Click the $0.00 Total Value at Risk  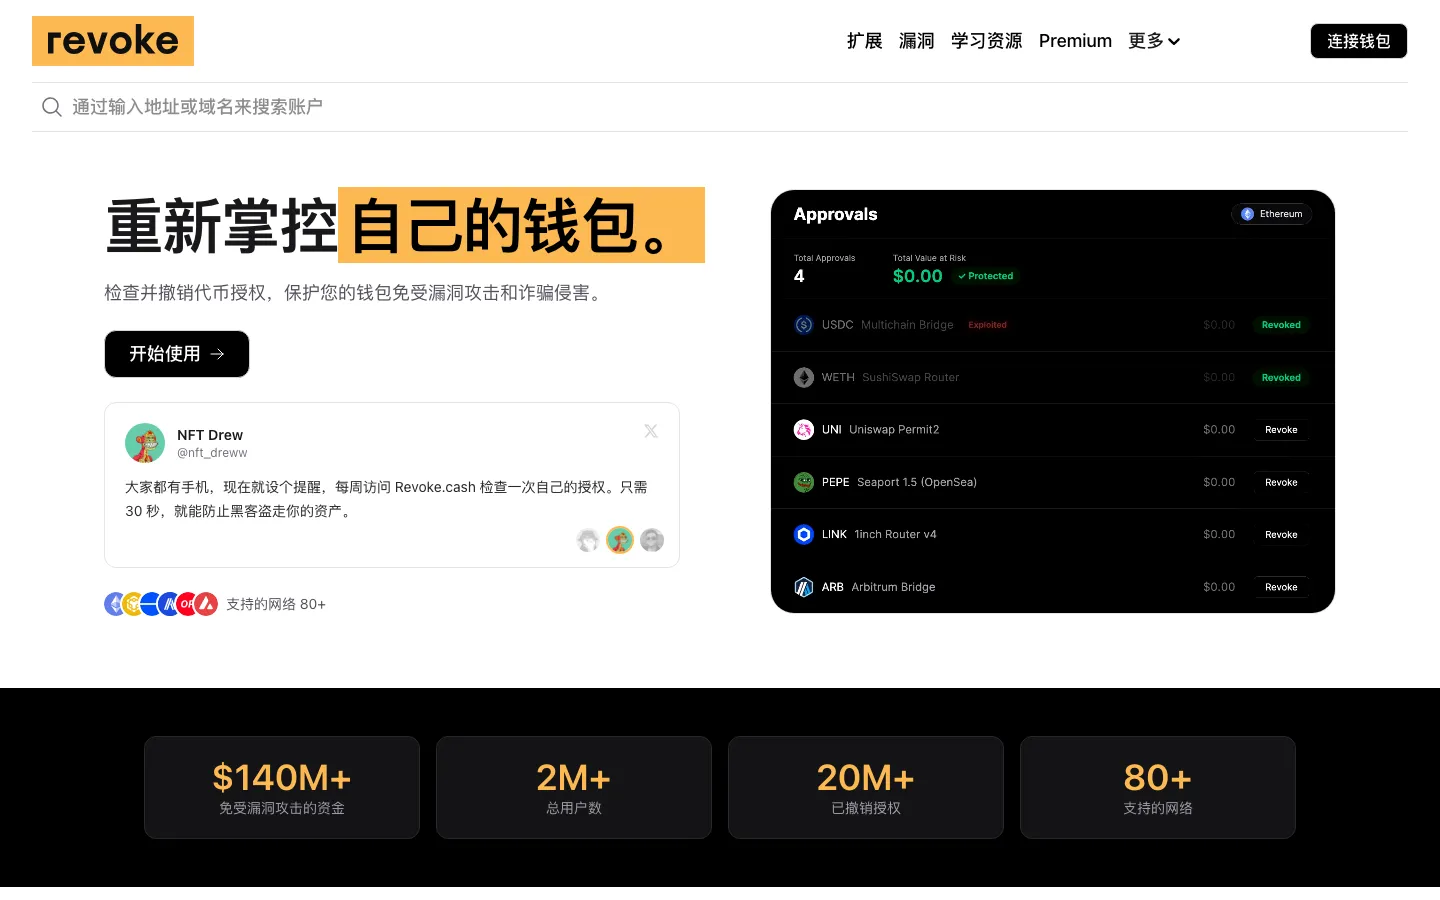tap(917, 276)
